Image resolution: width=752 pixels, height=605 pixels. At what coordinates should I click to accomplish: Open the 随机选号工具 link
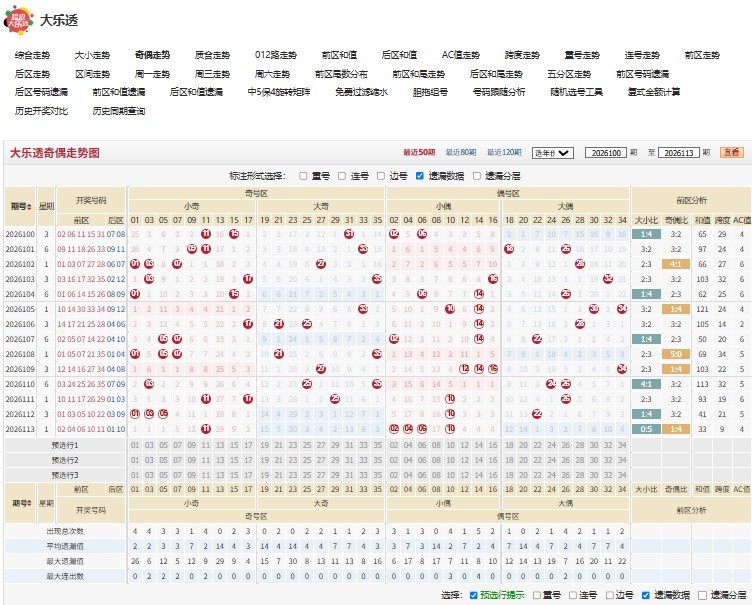point(576,92)
